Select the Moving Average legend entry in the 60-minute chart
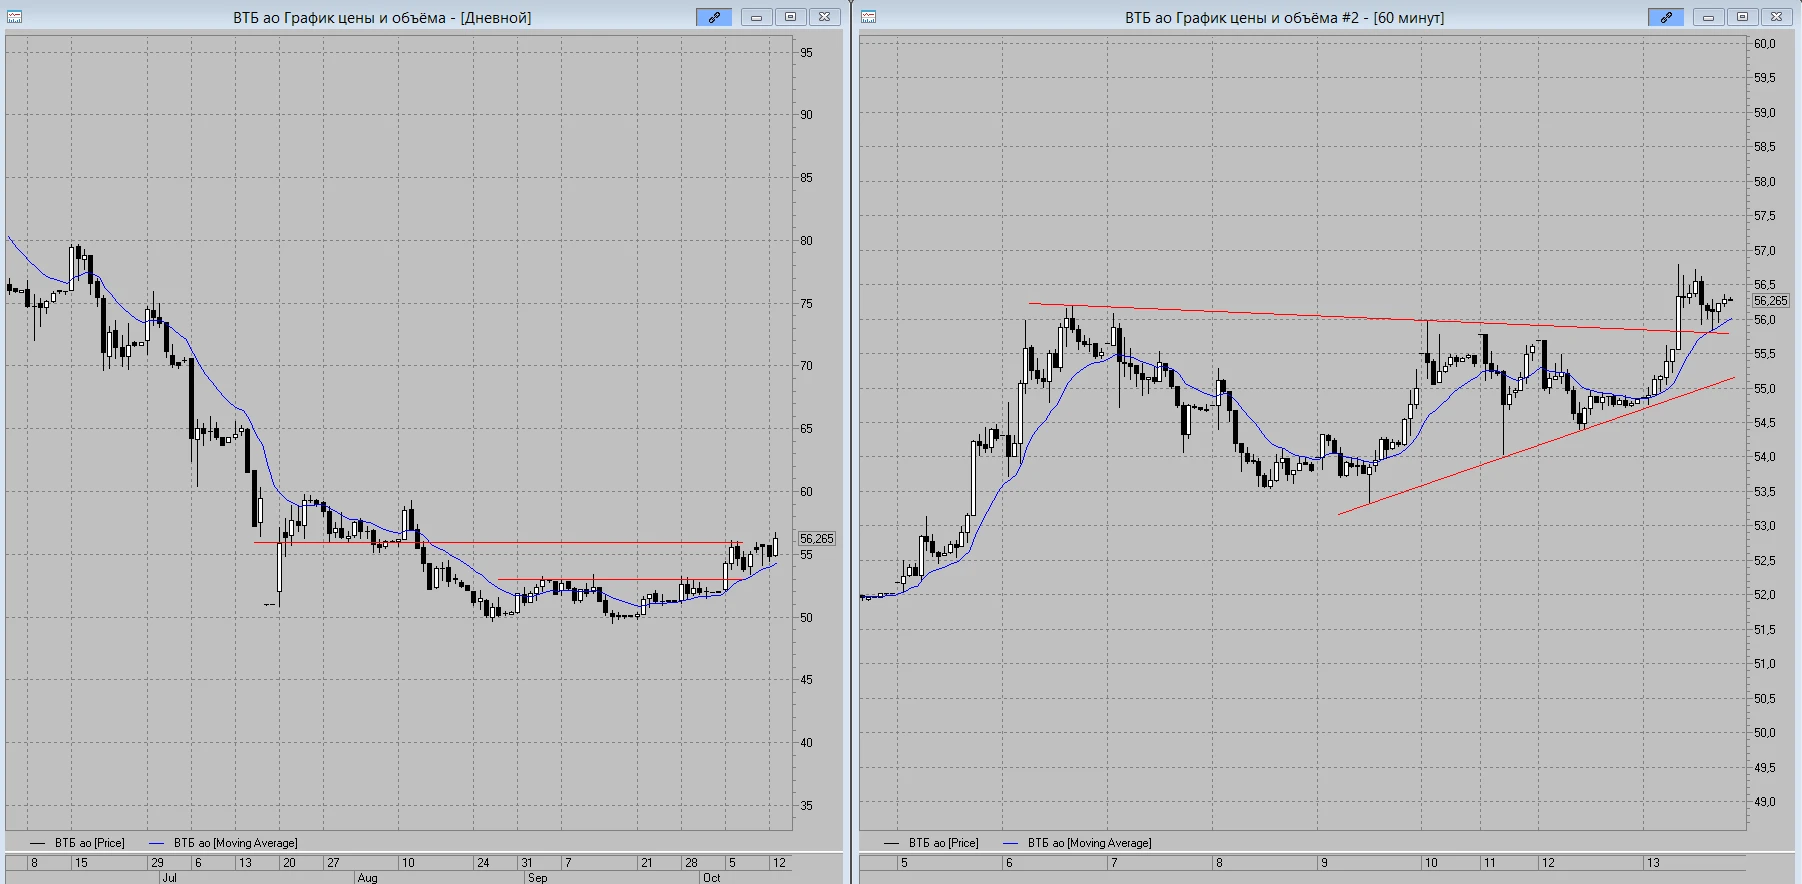Screen dimensions: 1802x884 click(1077, 843)
